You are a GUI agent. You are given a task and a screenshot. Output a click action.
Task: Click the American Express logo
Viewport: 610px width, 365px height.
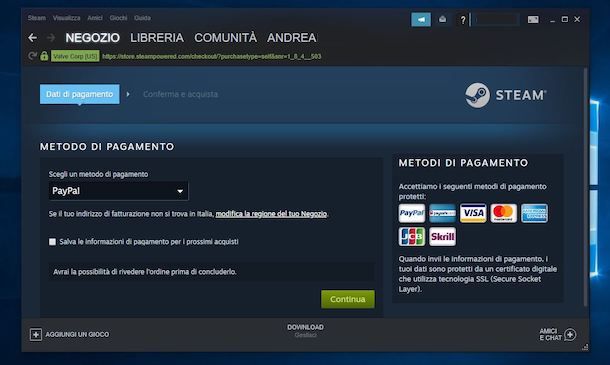pos(534,213)
